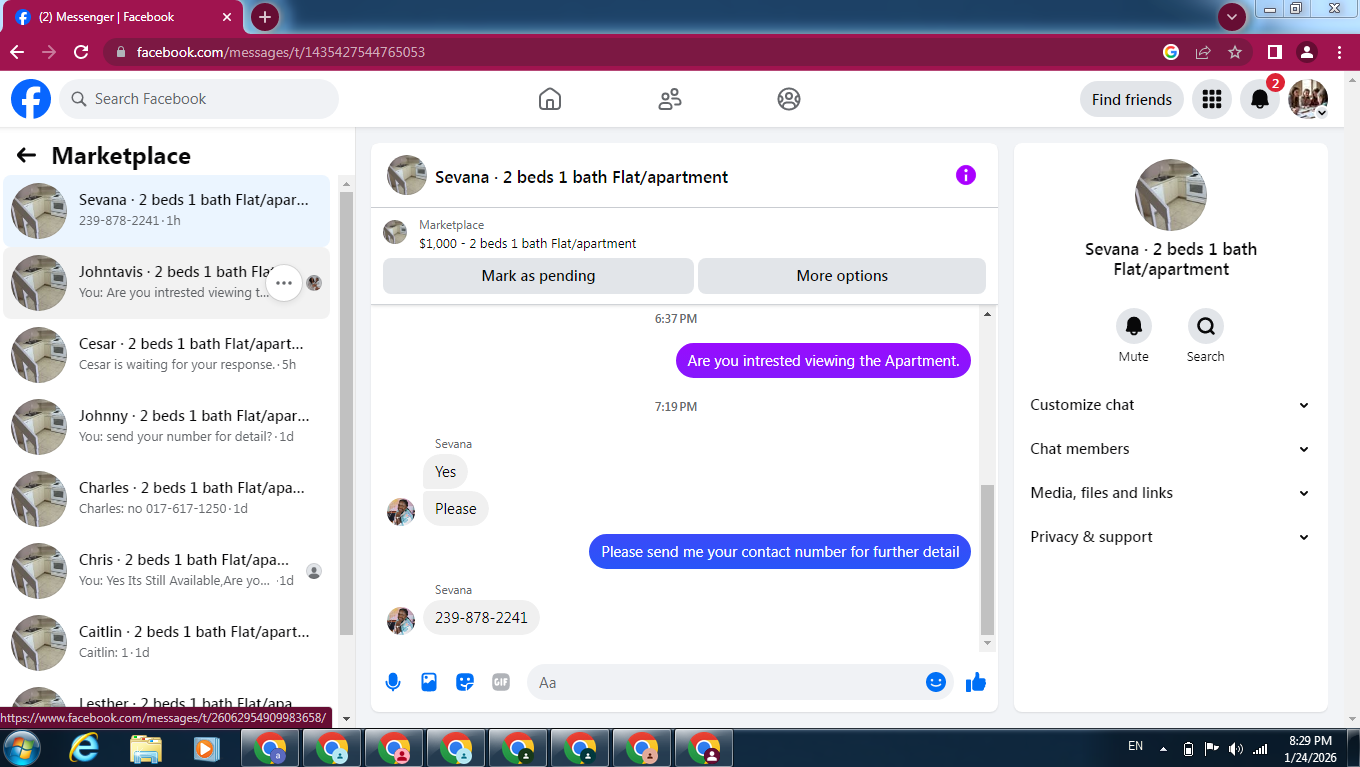Image resolution: width=1360 pixels, height=767 pixels.
Task: Open conversation information purple icon
Action: 965,175
